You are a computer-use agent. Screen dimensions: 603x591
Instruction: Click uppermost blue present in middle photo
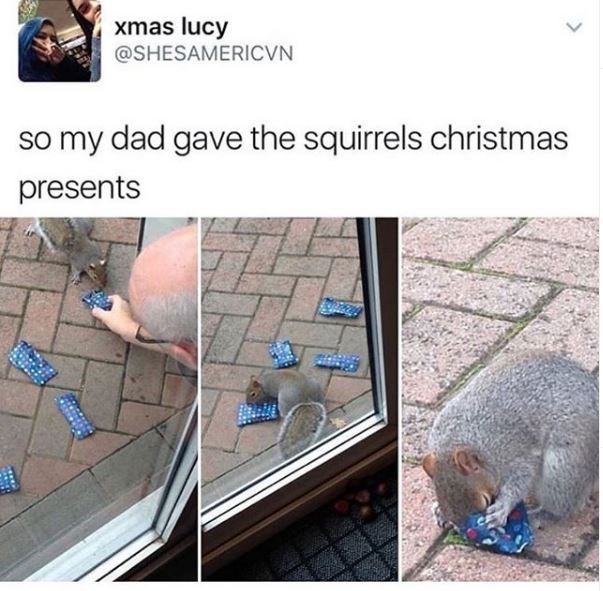pyautogui.click(x=340, y=308)
